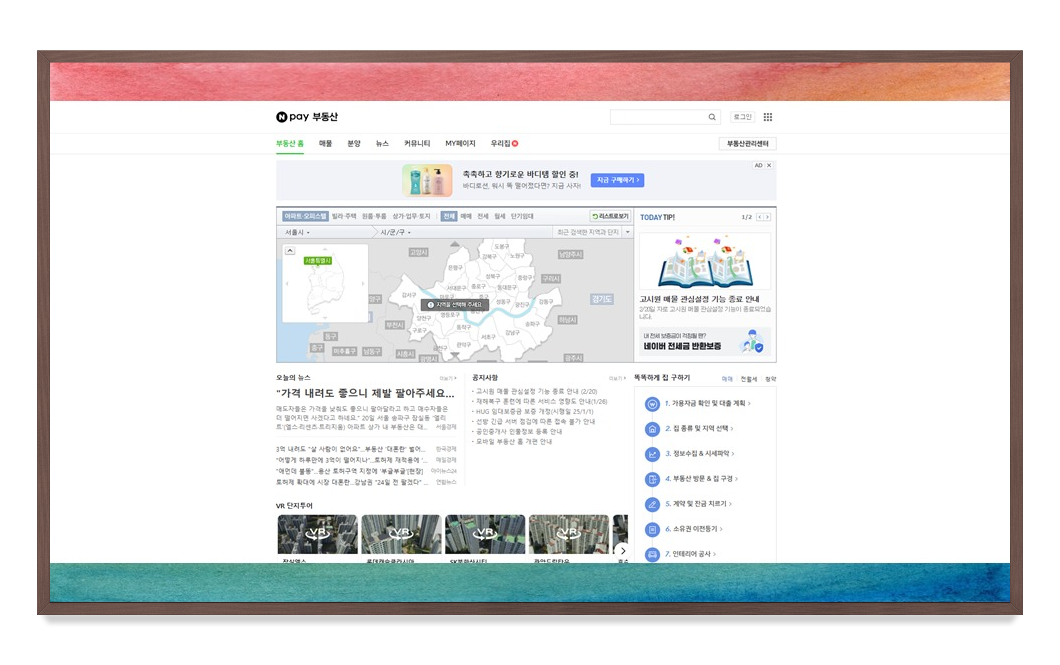Click the house icon for step 2
This screenshot has height=665, width=1060.
click(x=652, y=429)
